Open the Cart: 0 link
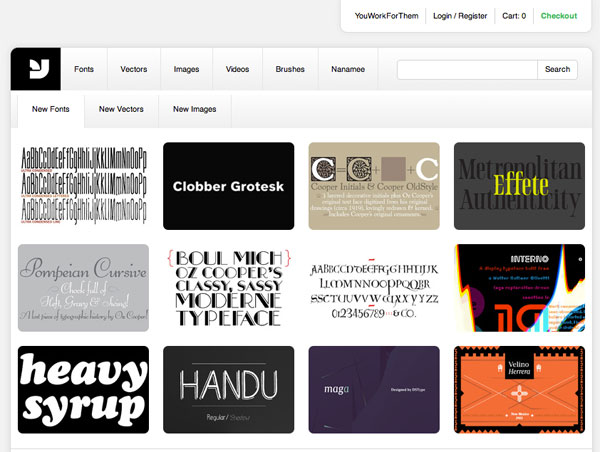 coord(514,16)
